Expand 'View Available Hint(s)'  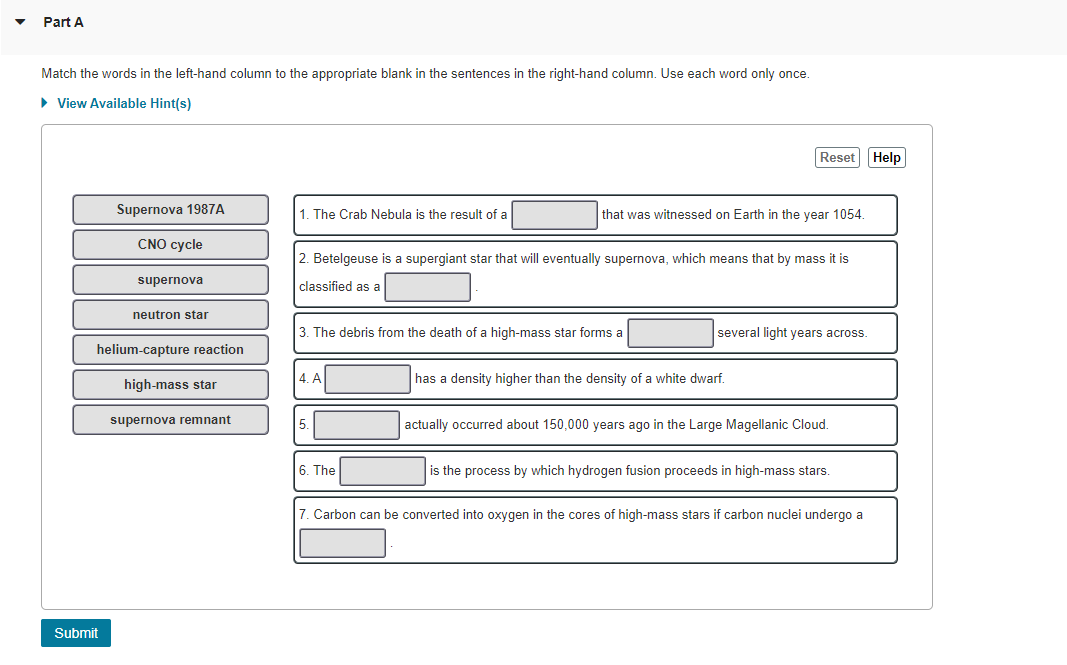pyautogui.click(x=124, y=103)
